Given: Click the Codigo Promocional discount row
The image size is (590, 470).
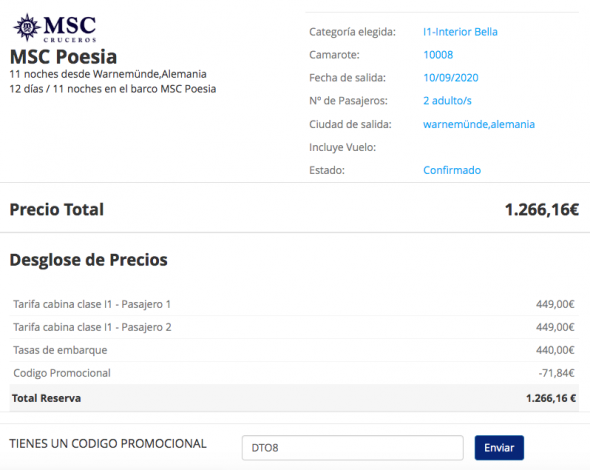Looking at the screenshot, I should [294, 373].
